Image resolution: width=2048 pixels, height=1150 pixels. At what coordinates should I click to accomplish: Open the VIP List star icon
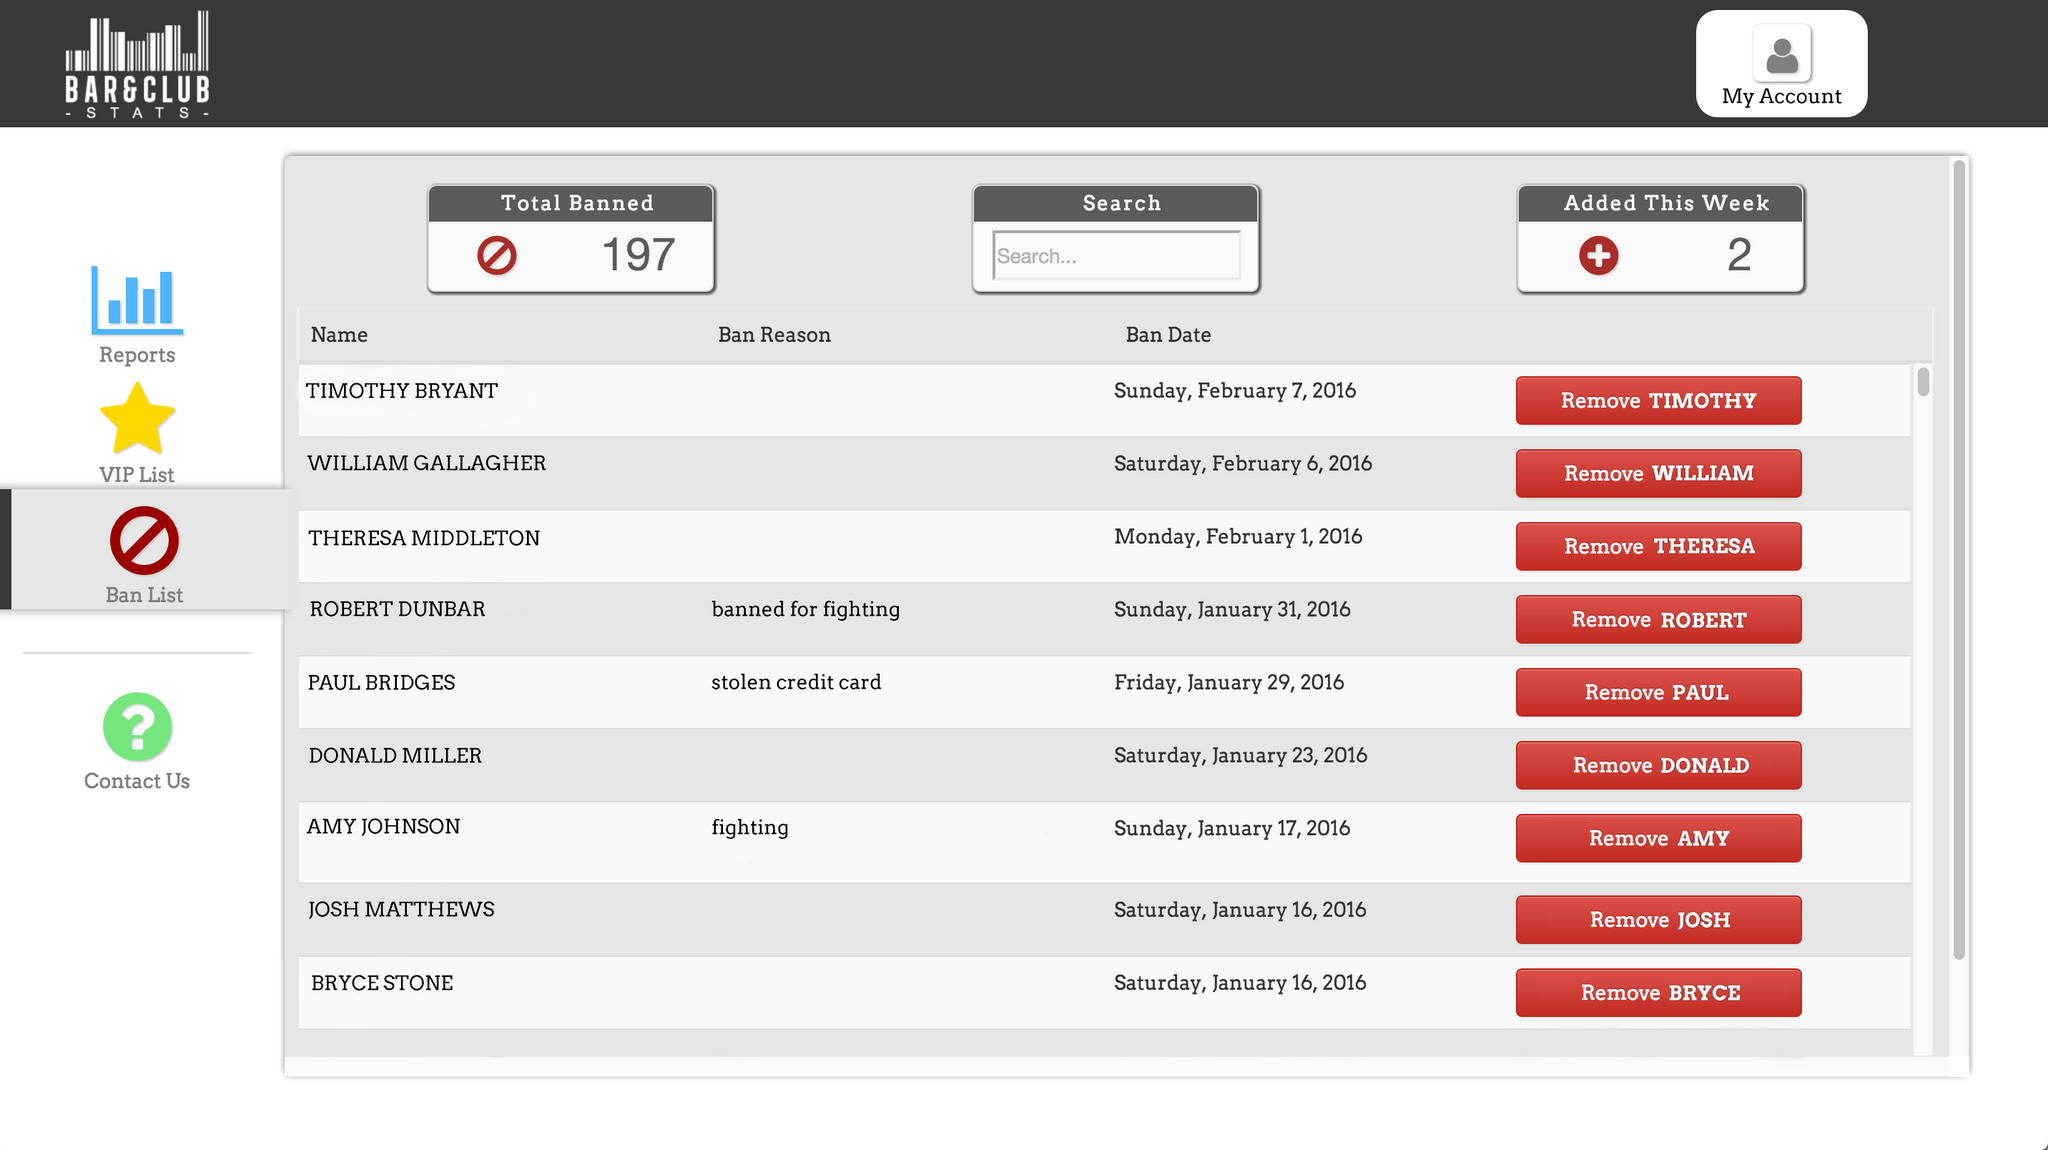point(137,420)
